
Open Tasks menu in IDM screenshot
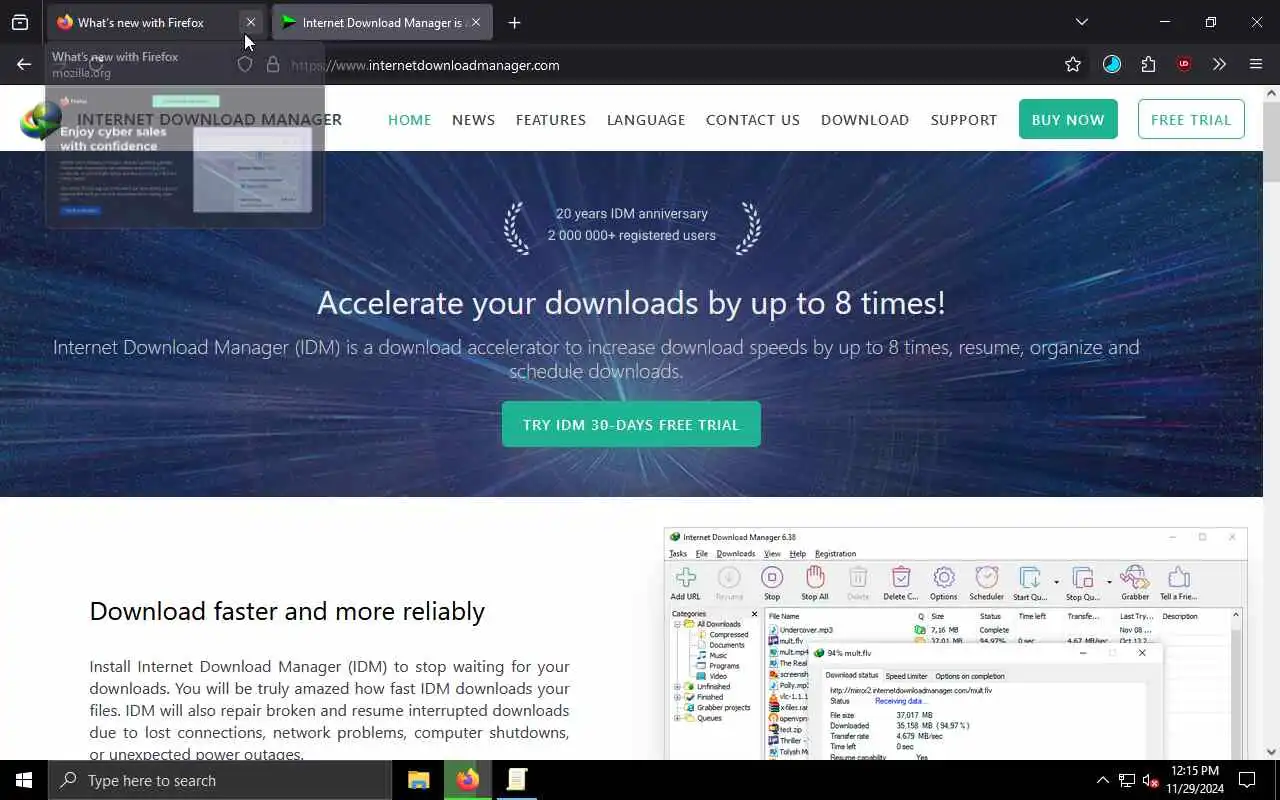[678, 553]
